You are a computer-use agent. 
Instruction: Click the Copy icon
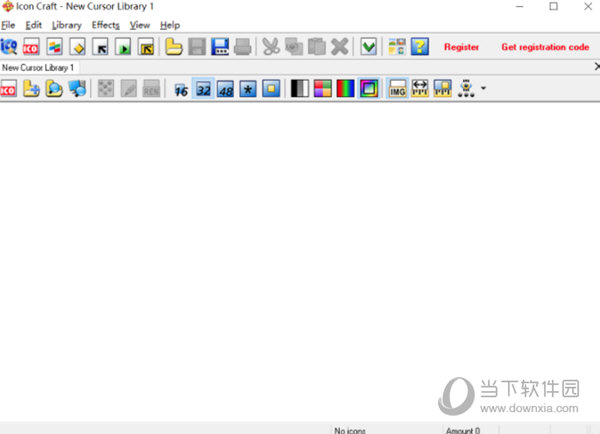point(294,47)
